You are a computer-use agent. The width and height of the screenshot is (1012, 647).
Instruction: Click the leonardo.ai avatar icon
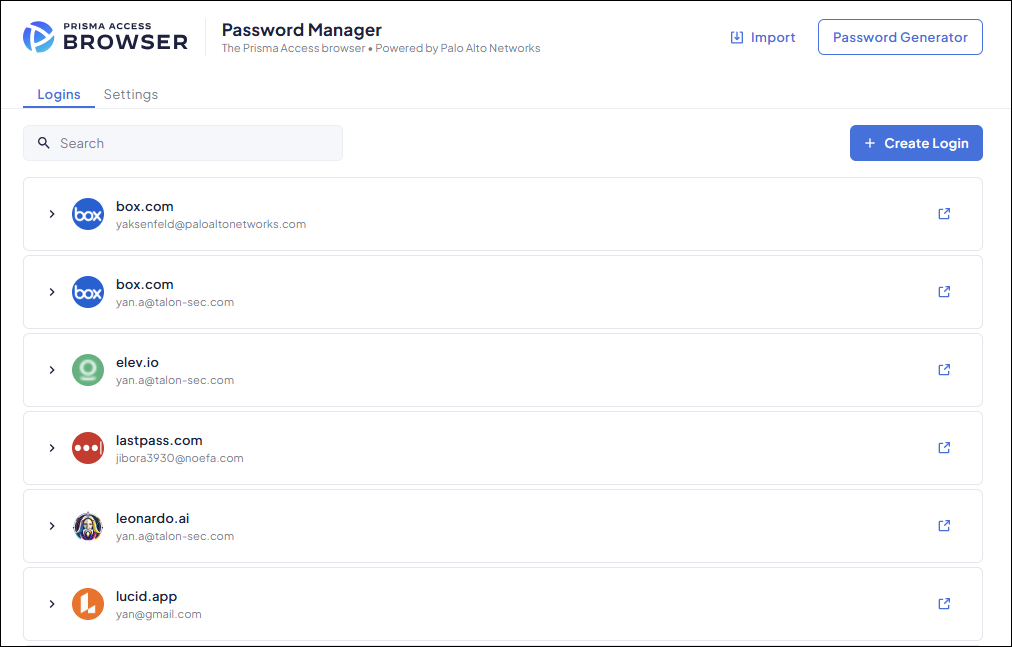click(x=88, y=526)
